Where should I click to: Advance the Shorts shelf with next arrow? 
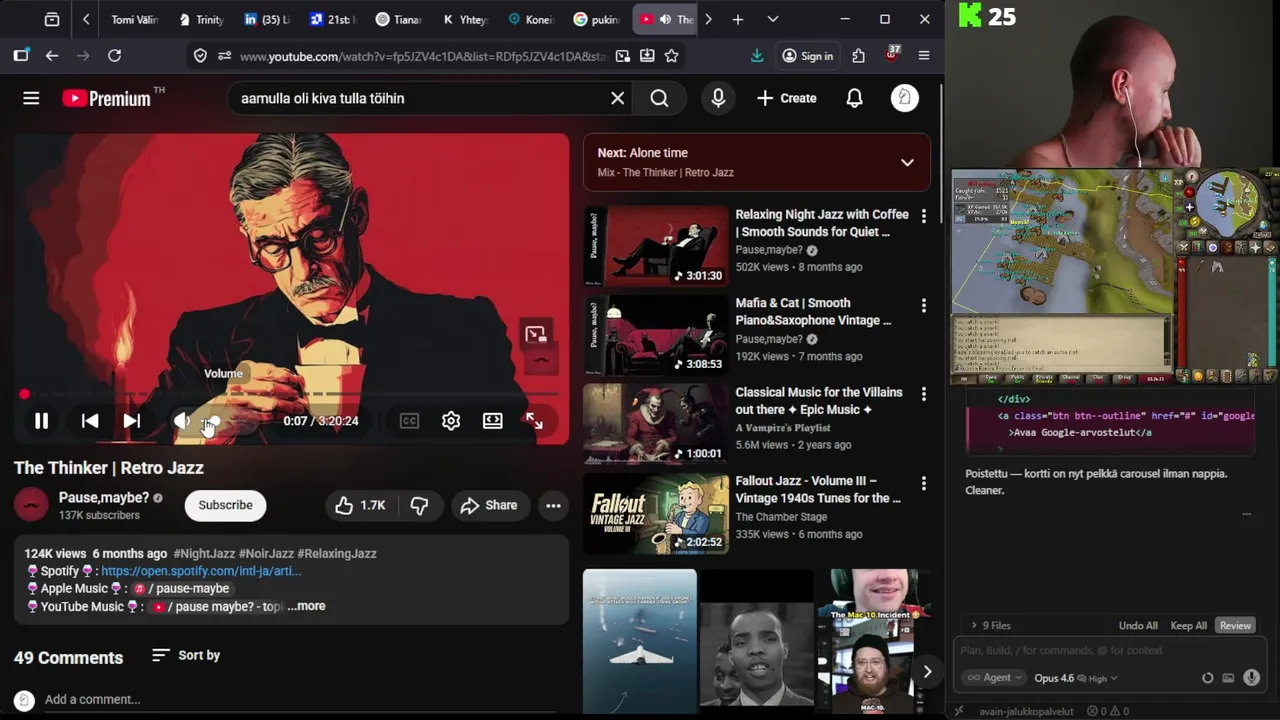coord(927,672)
